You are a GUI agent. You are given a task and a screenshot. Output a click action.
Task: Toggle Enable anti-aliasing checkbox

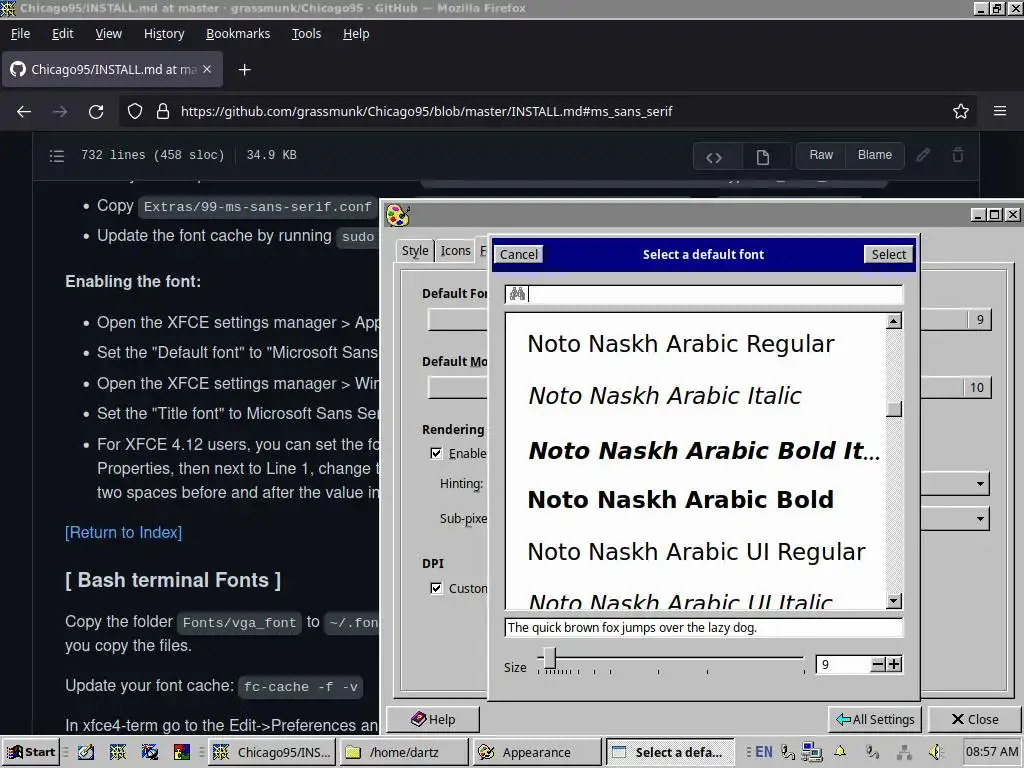[436, 453]
